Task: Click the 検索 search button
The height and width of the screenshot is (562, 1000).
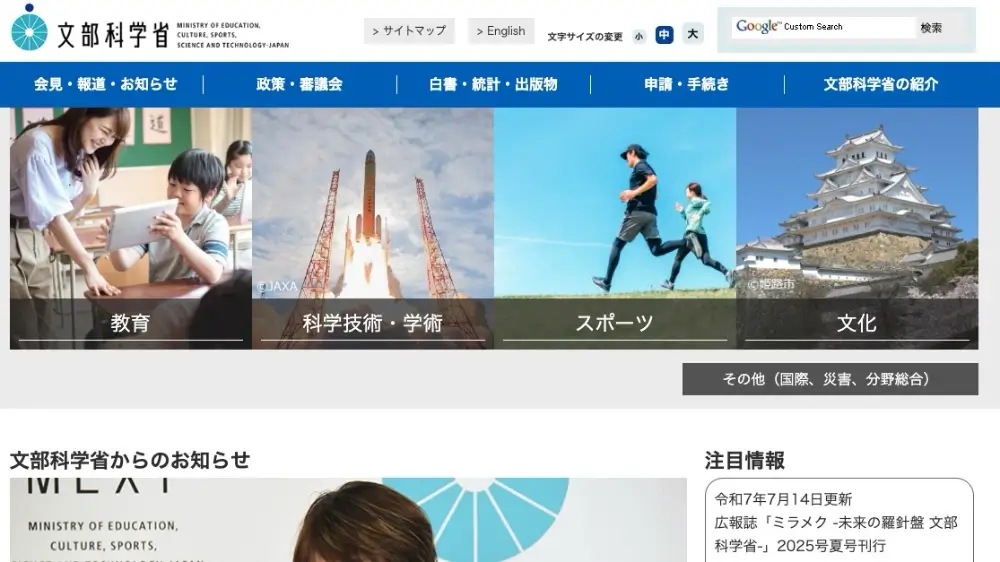Action: coord(931,27)
